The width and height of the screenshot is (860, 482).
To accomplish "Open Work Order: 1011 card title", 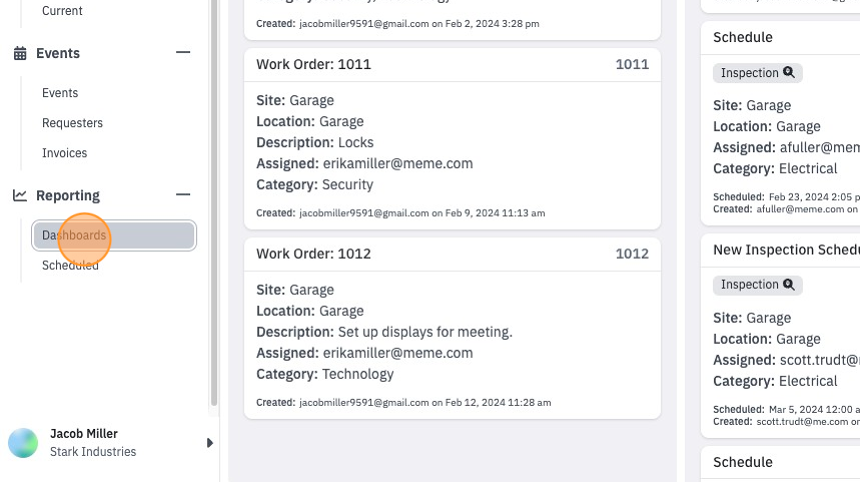I will point(314,64).
